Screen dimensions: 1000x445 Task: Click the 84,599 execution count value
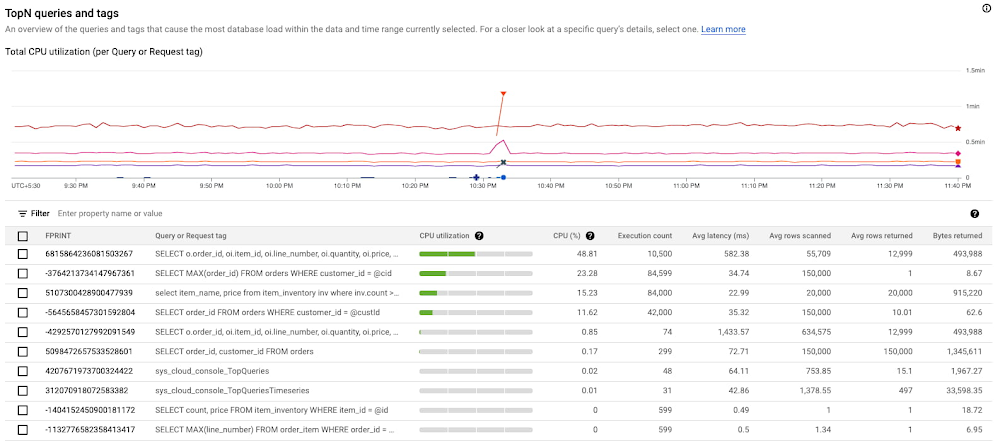coord(658,274)
